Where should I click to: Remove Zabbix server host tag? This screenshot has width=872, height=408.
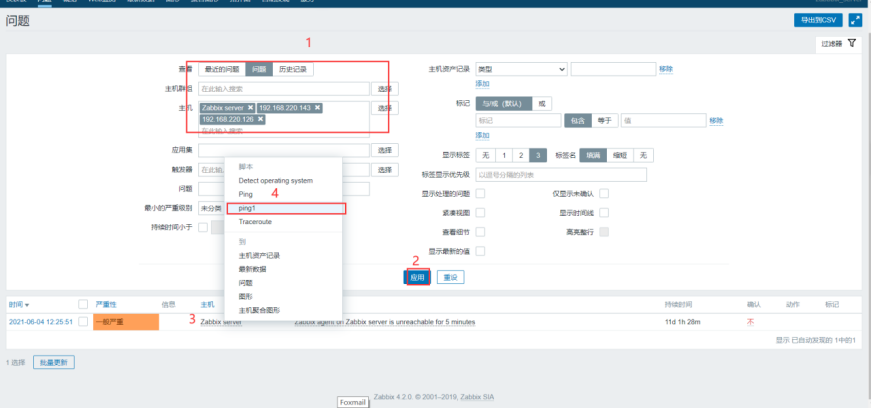pos(250,108)
